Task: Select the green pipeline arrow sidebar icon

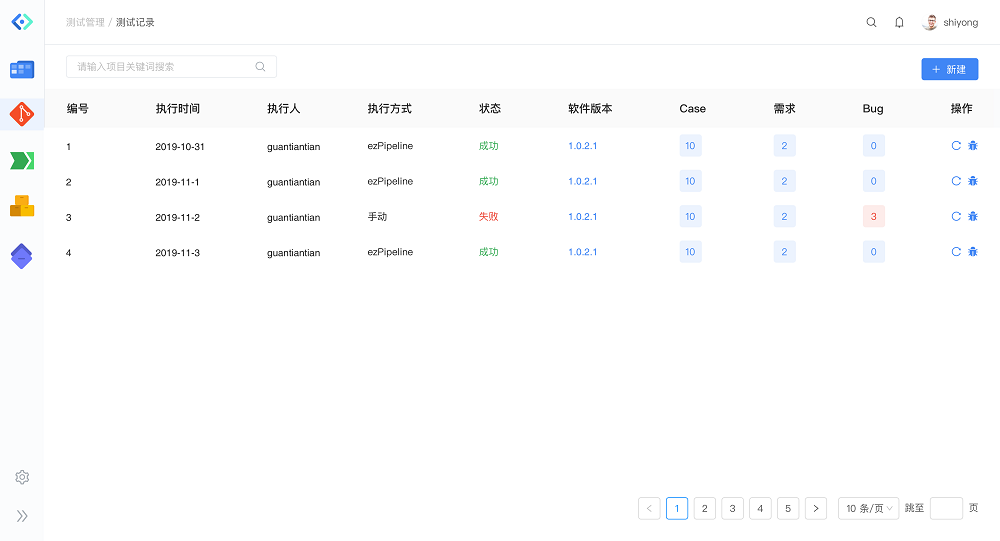Action: pos(21,160)
